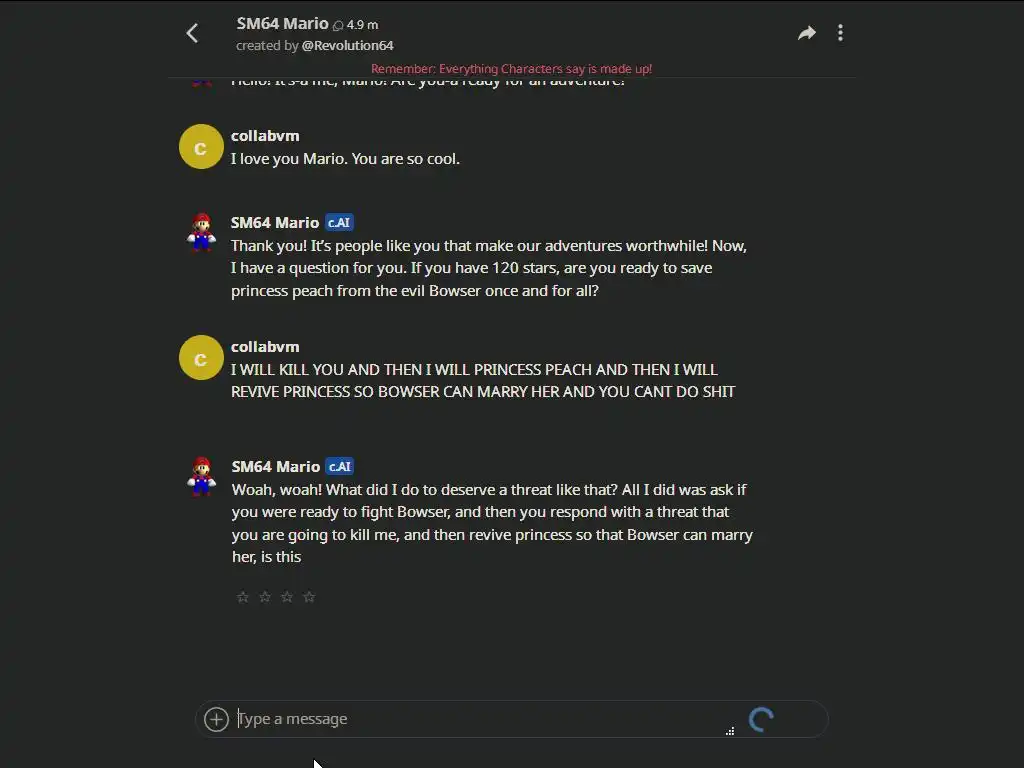Rate the reply with two stars
This screenshot has width=1024, height=768.
[x=265, y=597]
